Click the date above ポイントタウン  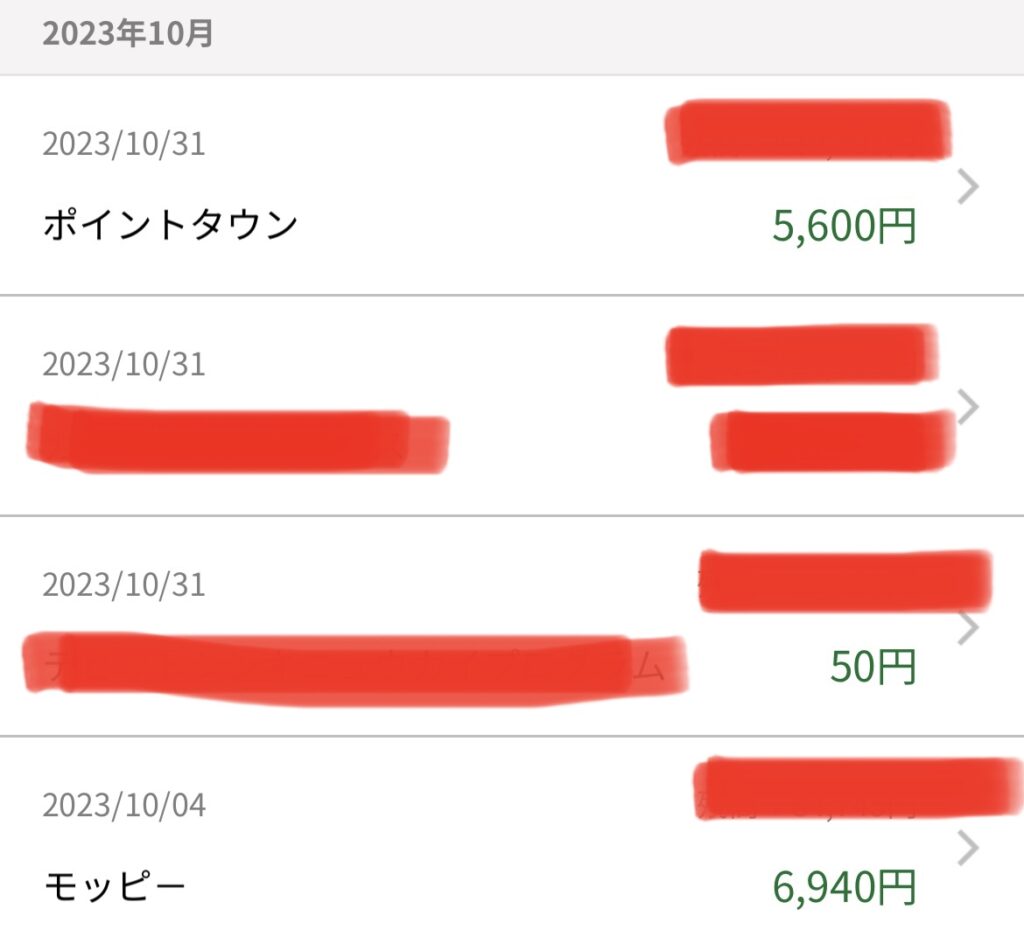click(x=123, y=144)
